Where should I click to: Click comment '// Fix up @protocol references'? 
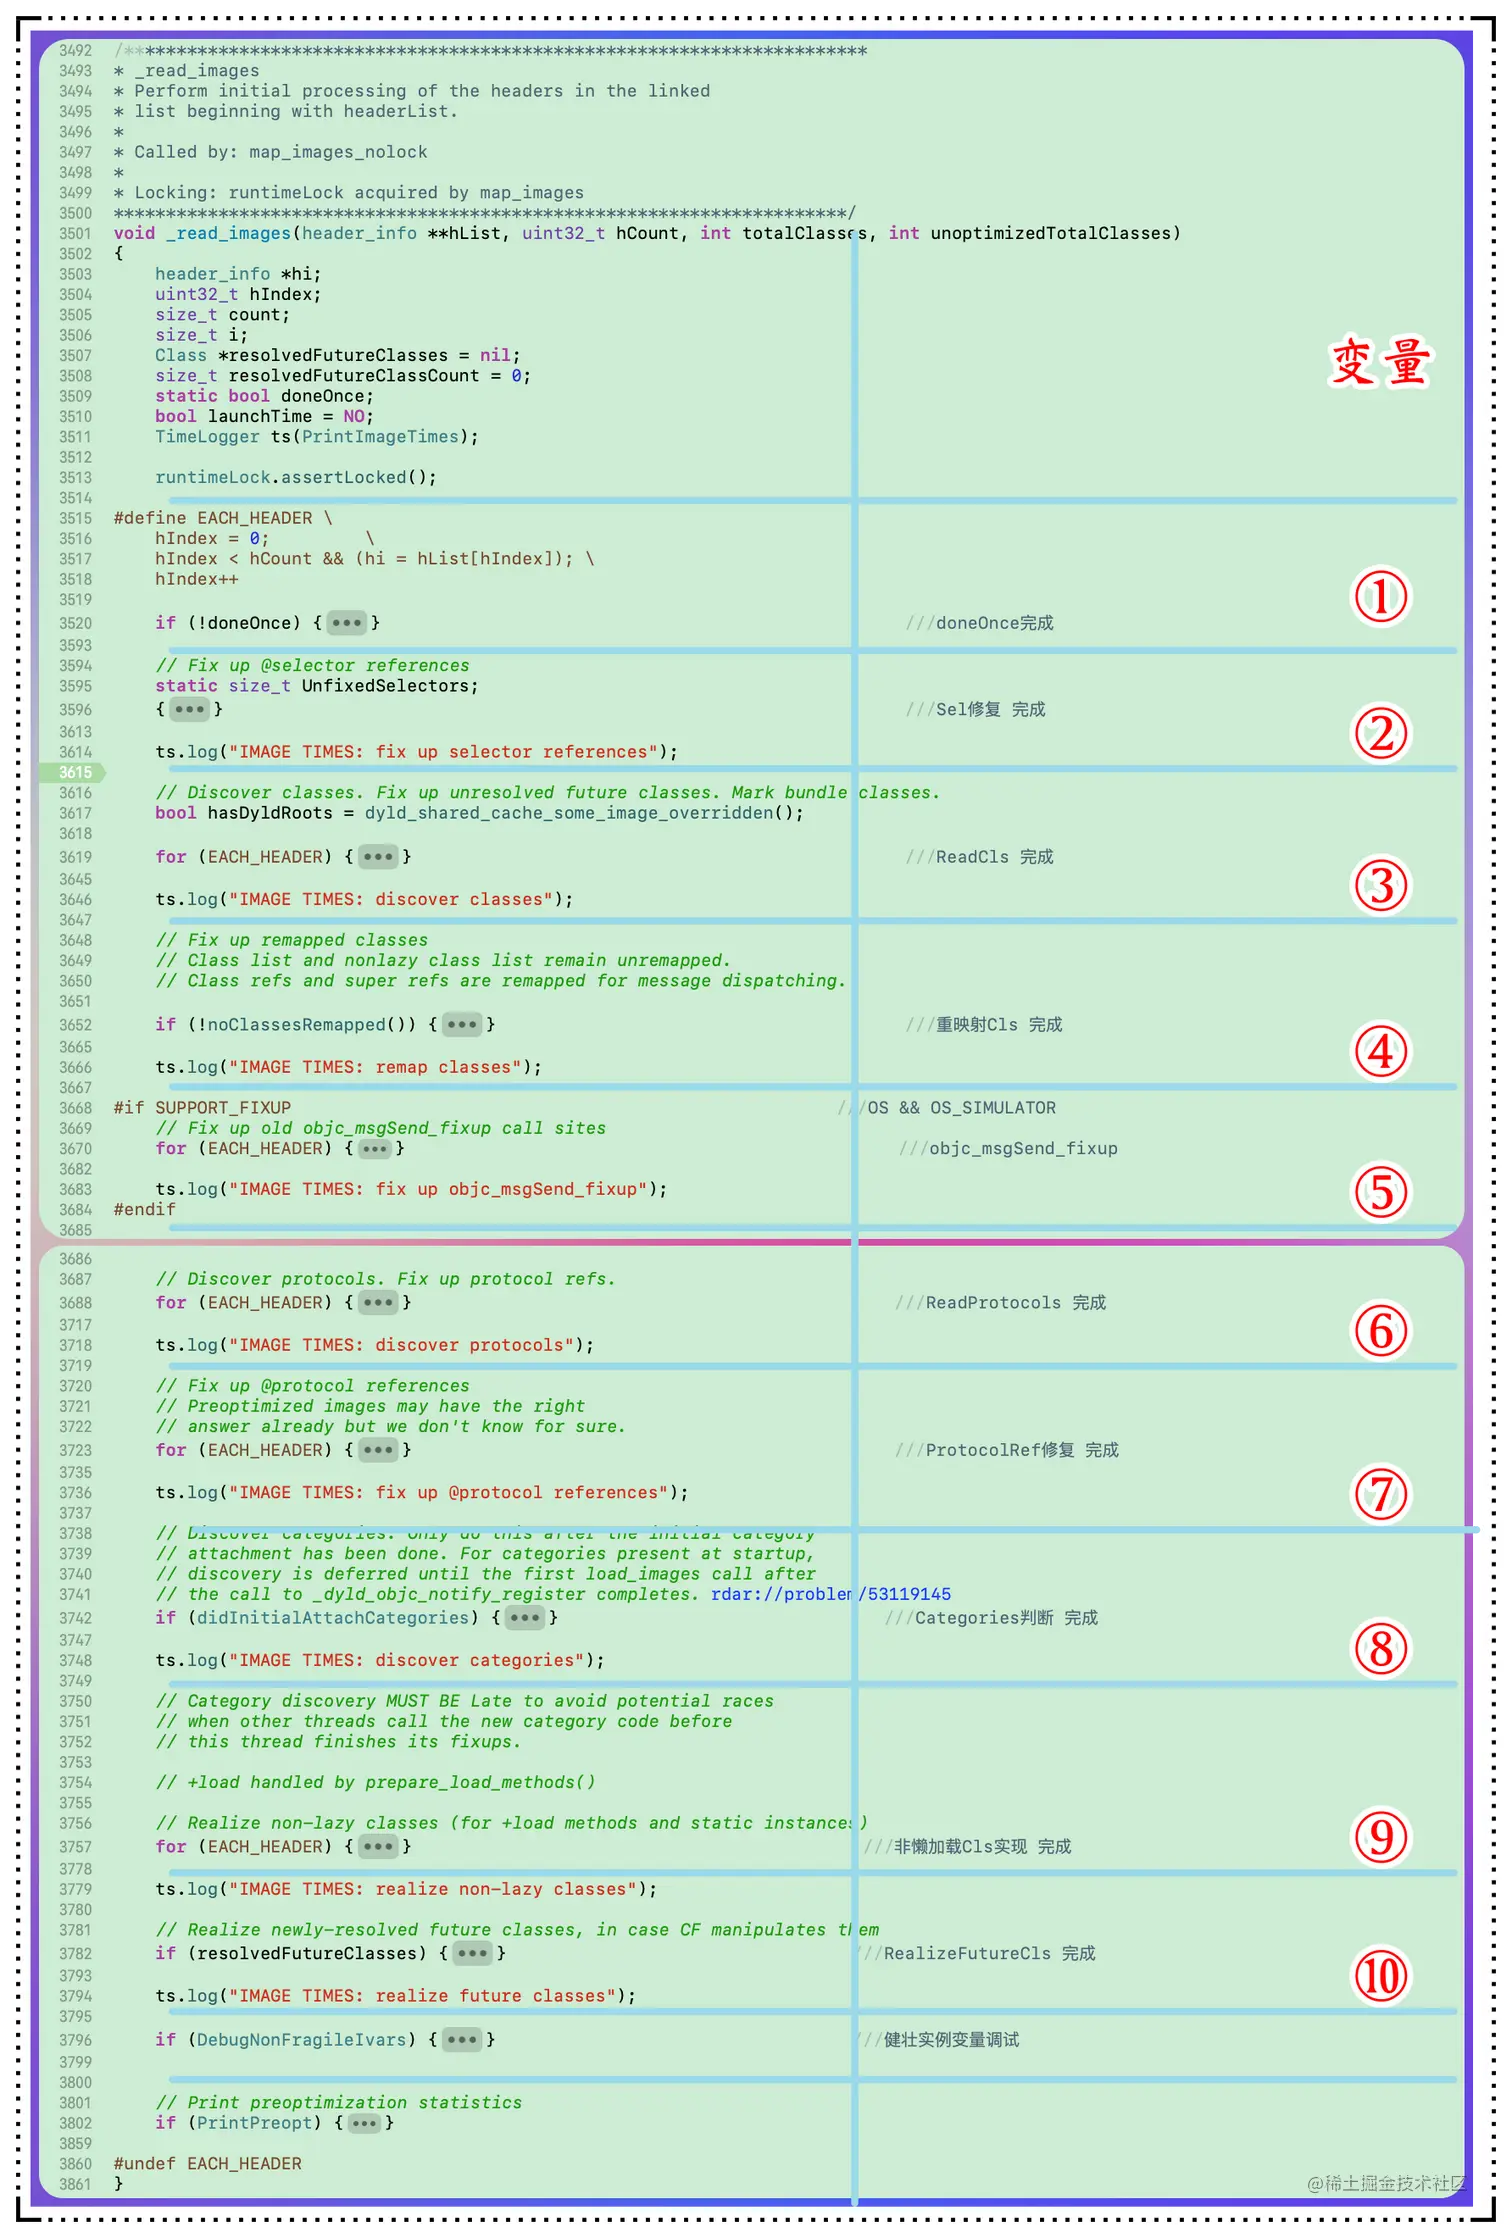click(x=312, y=1386)
